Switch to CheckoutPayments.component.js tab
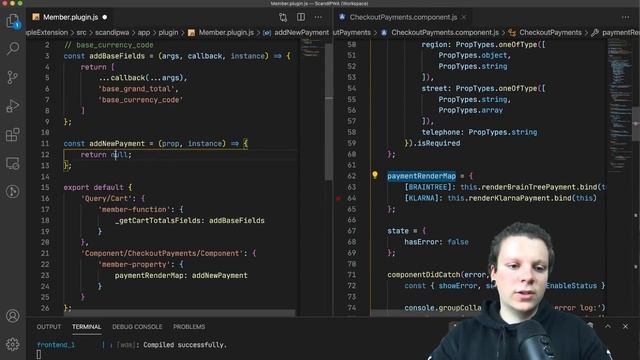This screenshot has height=360, width=640. 403,17
